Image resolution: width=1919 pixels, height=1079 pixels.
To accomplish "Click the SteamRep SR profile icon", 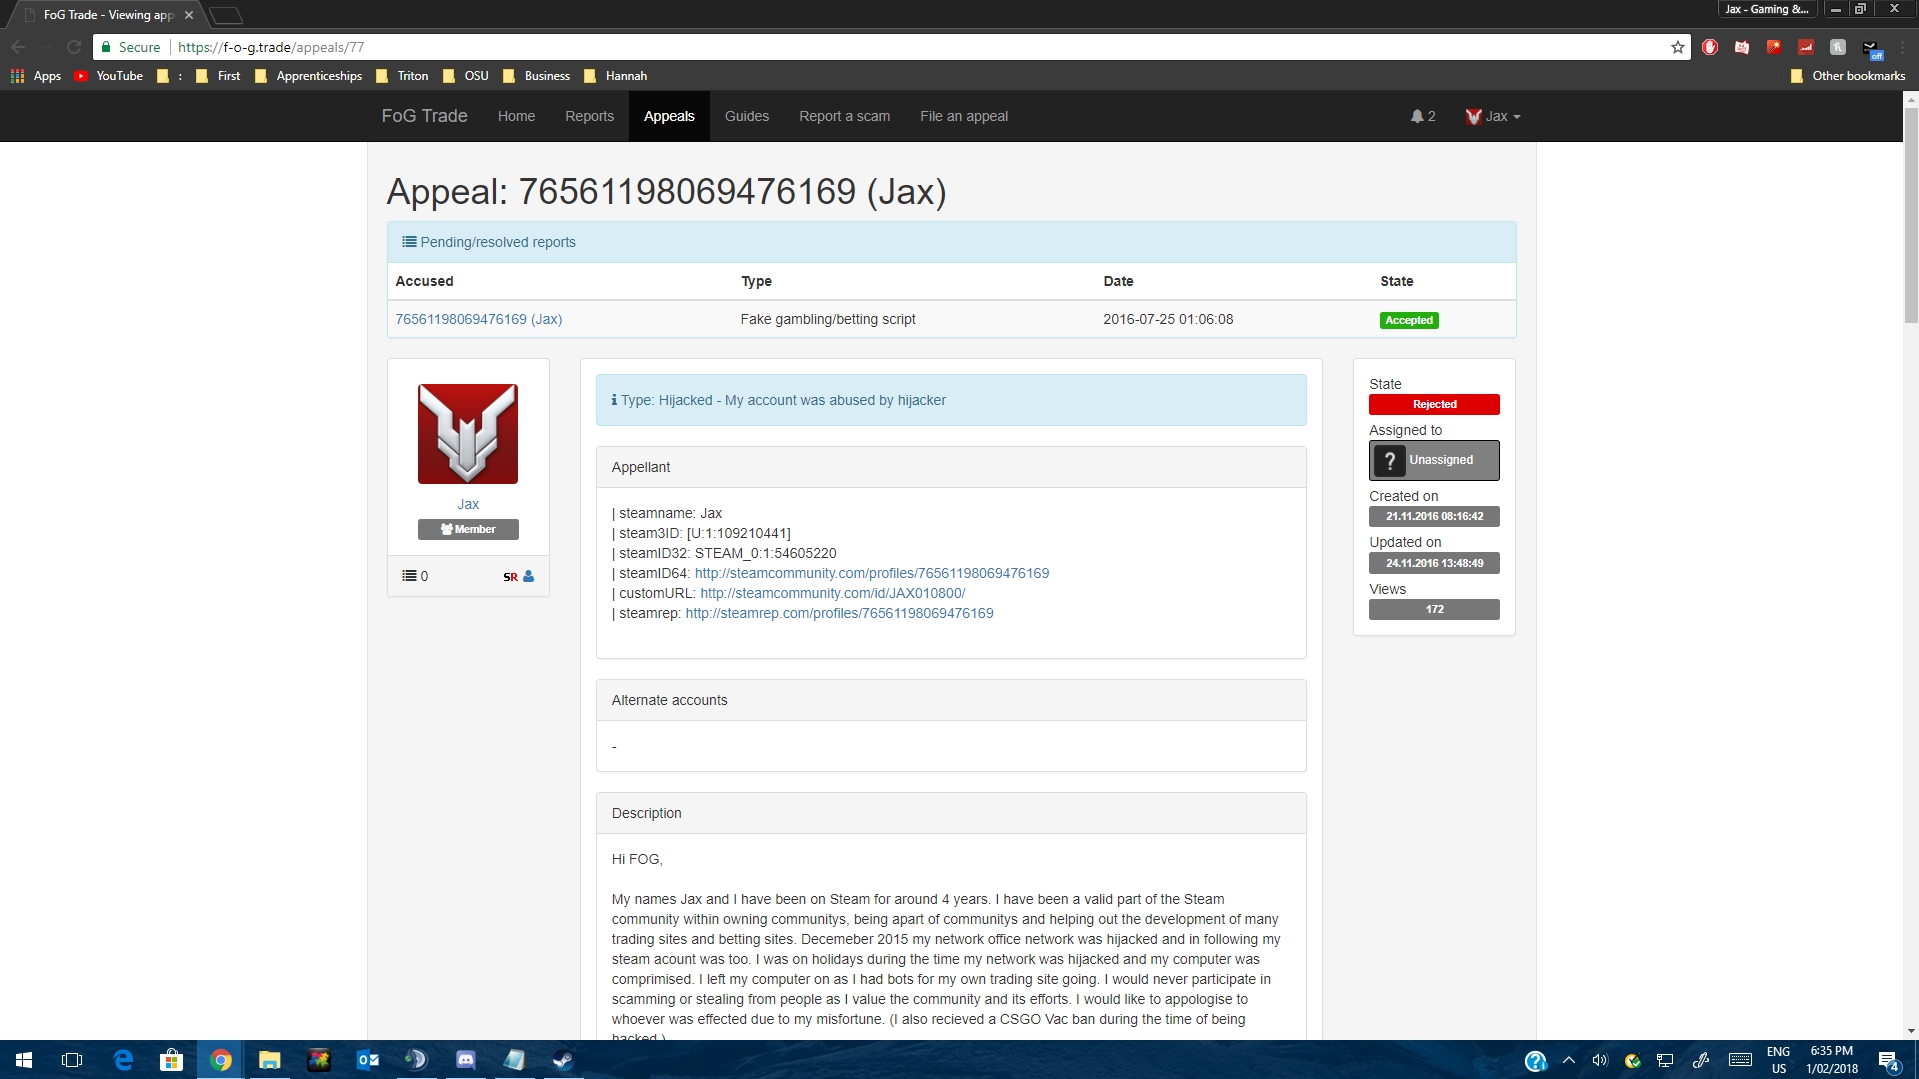I will click(x=510, y=577).
